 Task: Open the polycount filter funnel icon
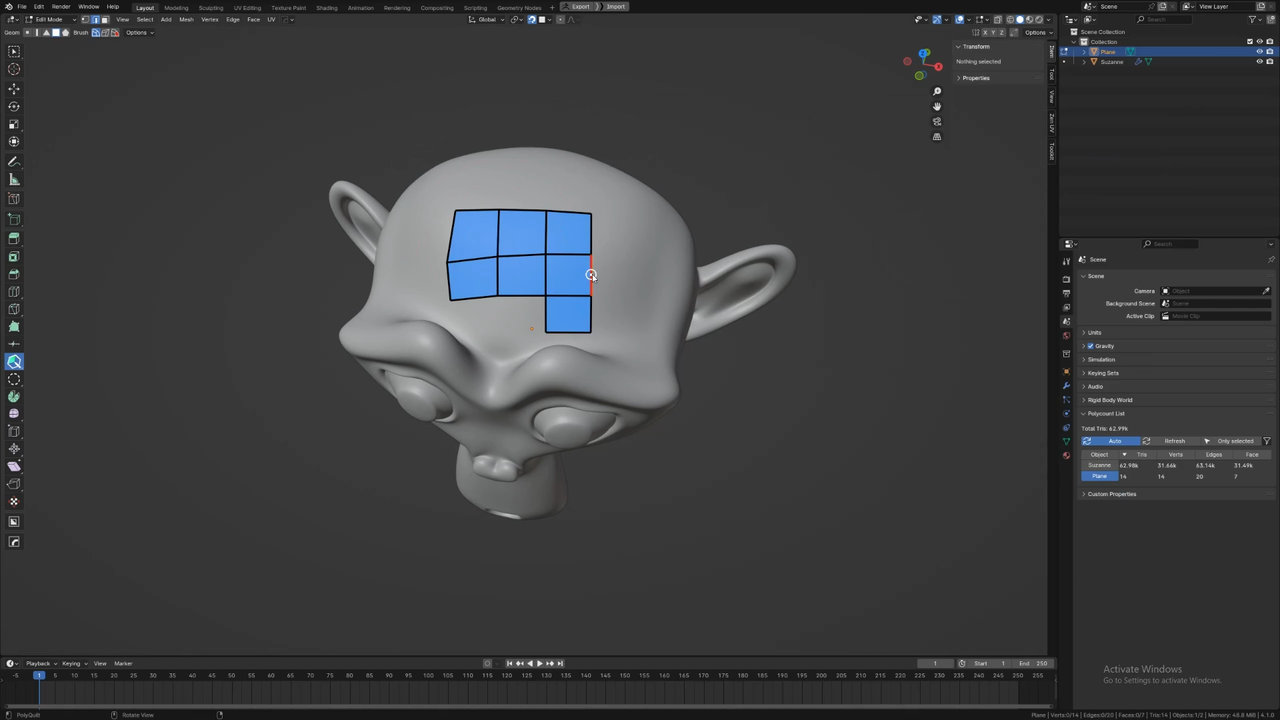1266,441
